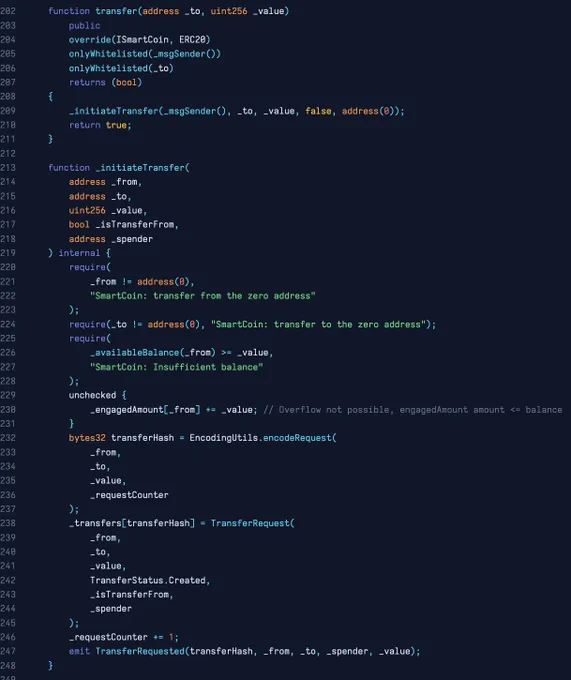Click 'TransferStatus.Created,' on line 242
The width and height of the screenshot is (571, 680).
[x=150, y=581]
